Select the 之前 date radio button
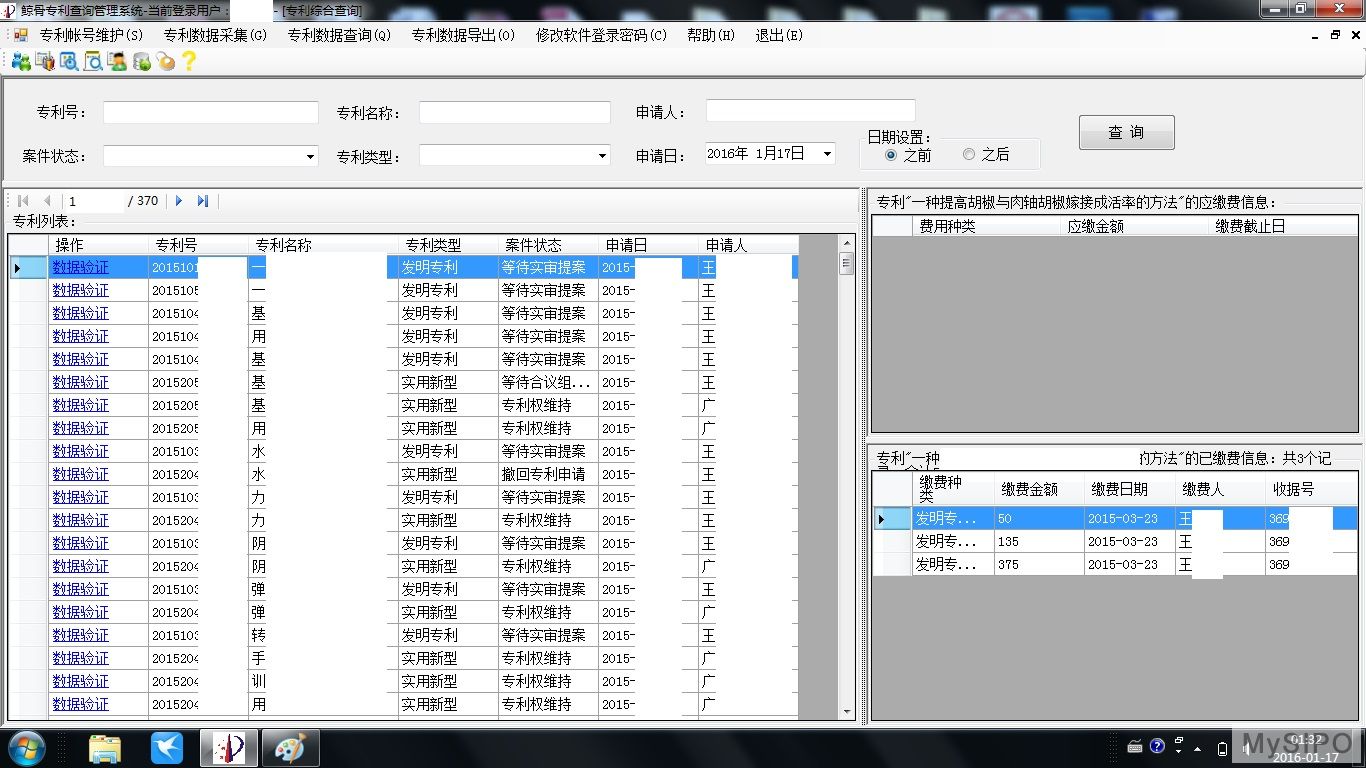The image size is (1366, 768). (891, 155)
